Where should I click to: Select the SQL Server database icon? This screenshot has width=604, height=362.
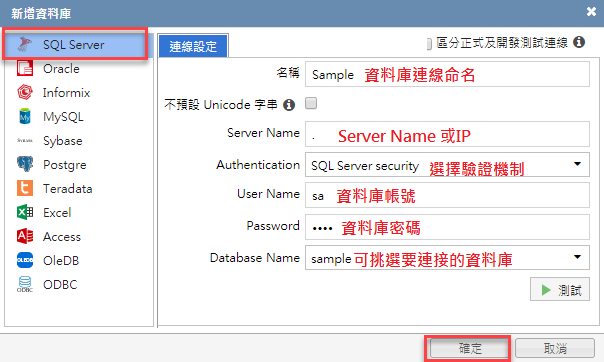[x=25, y=44]
